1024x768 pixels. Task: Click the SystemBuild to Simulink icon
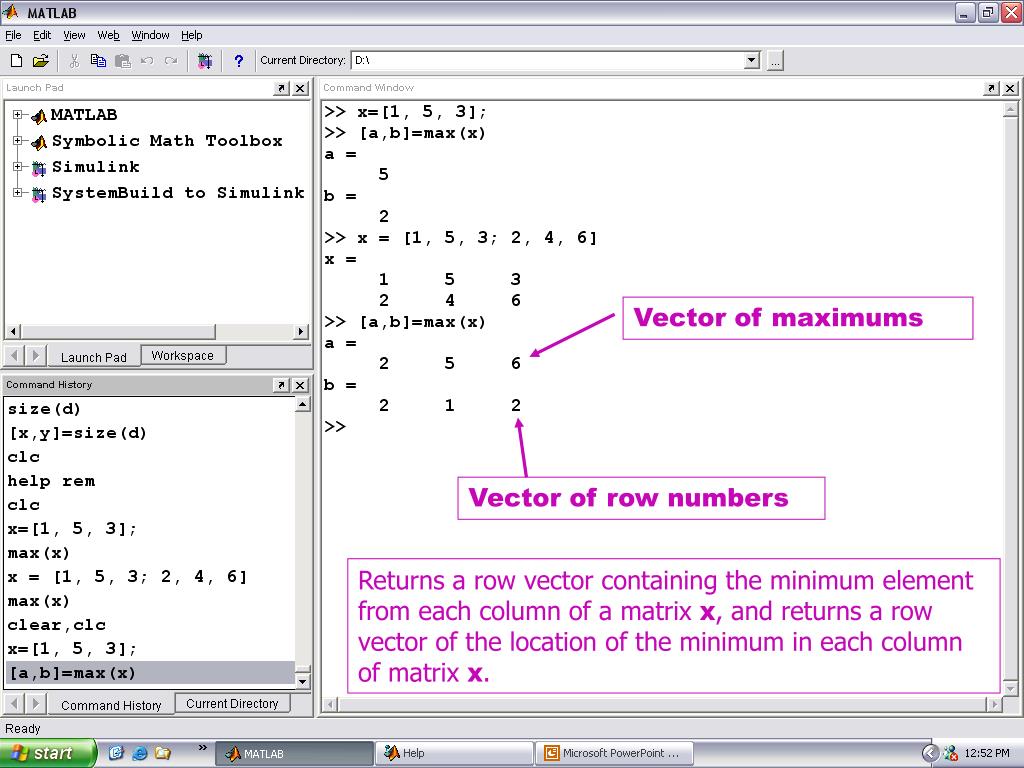(39, 194)
